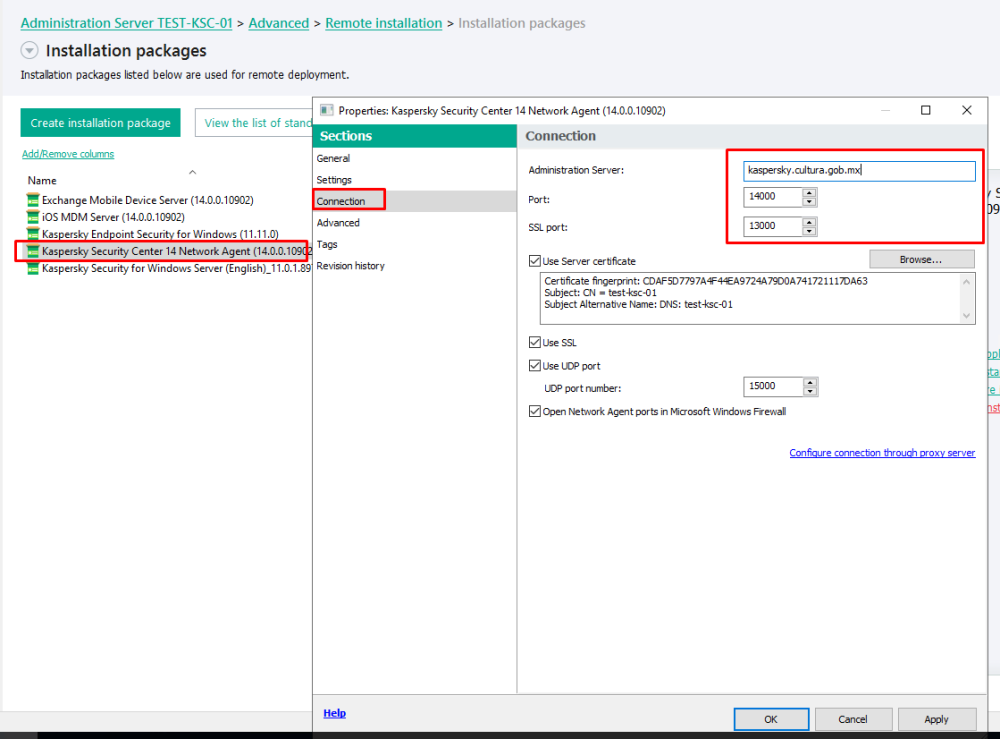Click Browse to choose a server certificate

[922, 260]
